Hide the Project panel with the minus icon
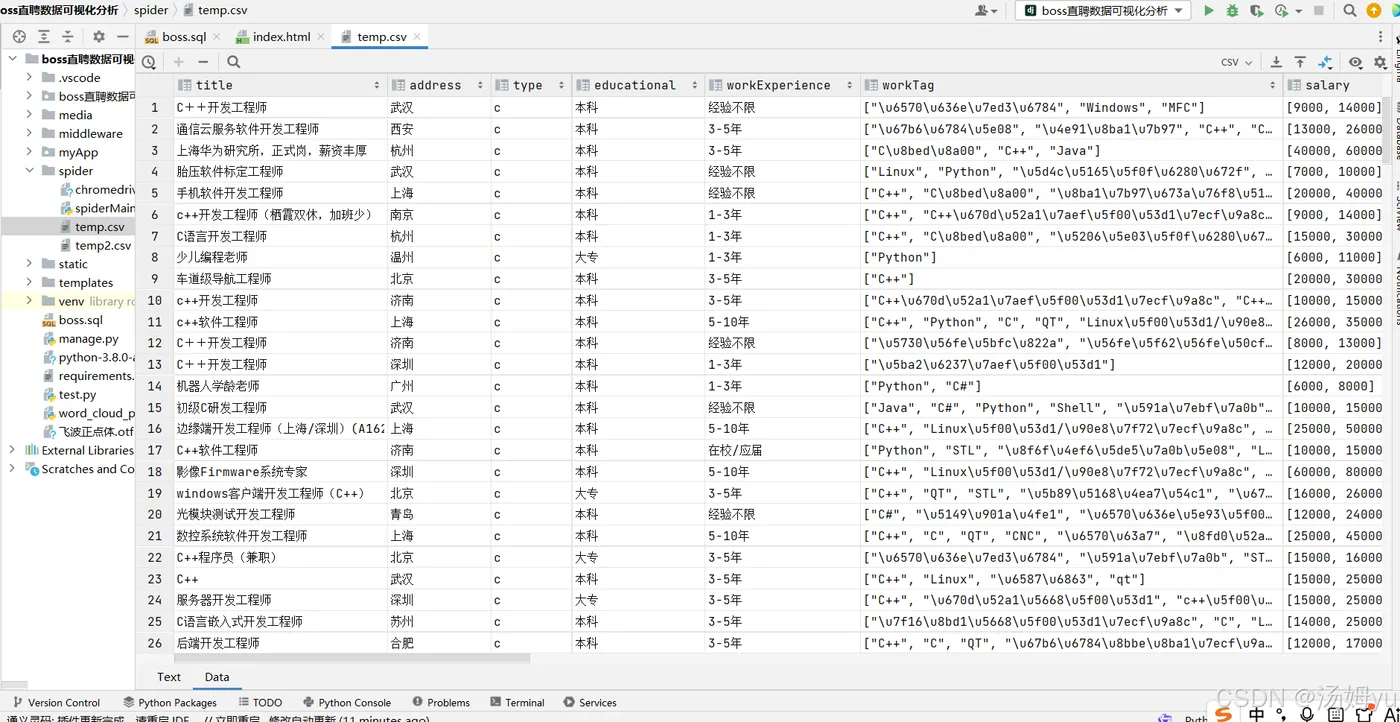 (x=123, y=37)
